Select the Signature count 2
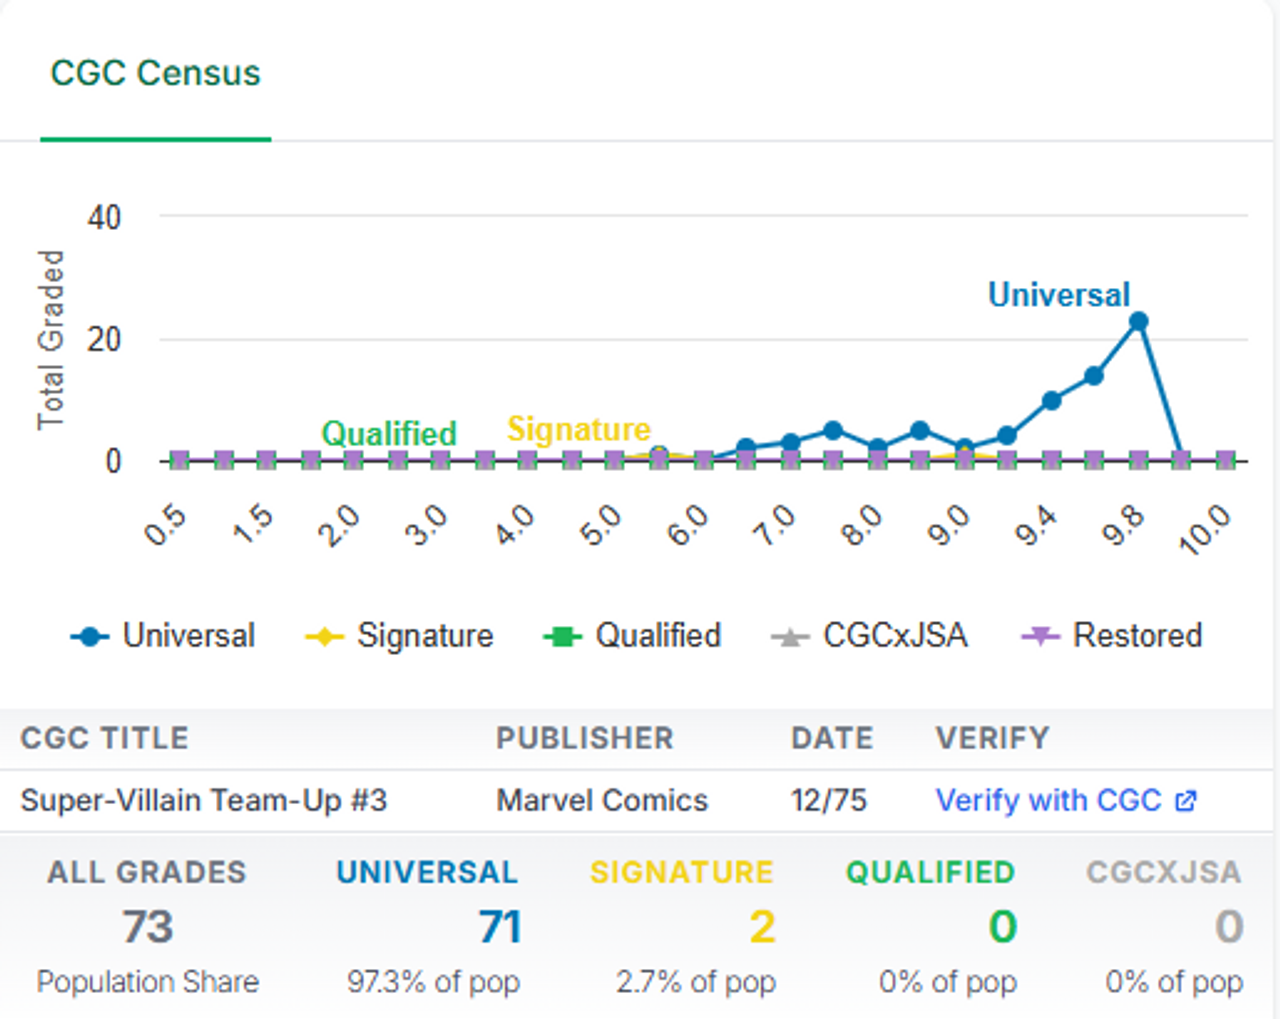The image size is (1280, 1019). tap(762, 928)
